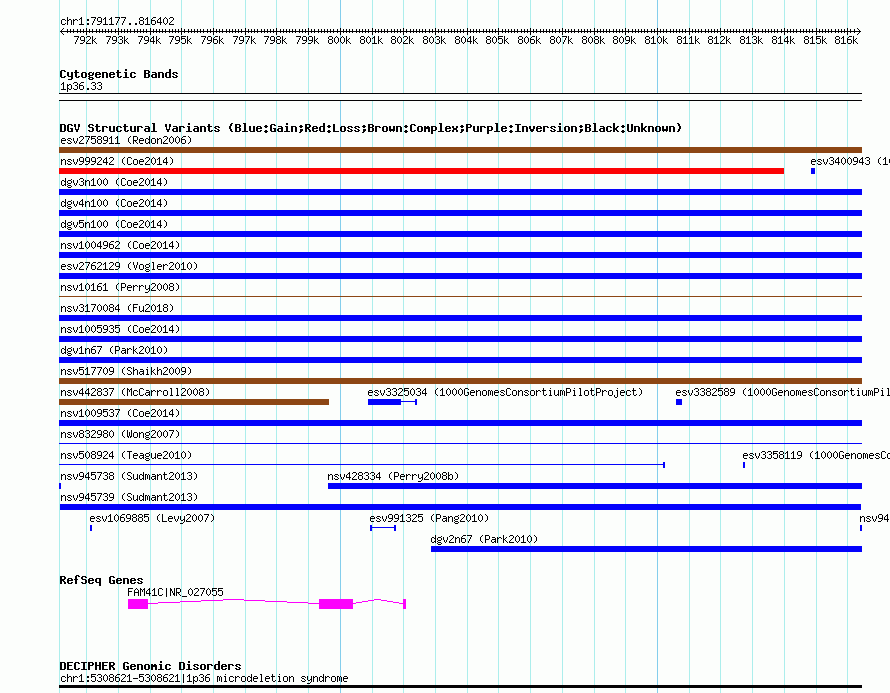
Task: Click the red nsv999242 loss variant bar
Action: pos(420,171)
